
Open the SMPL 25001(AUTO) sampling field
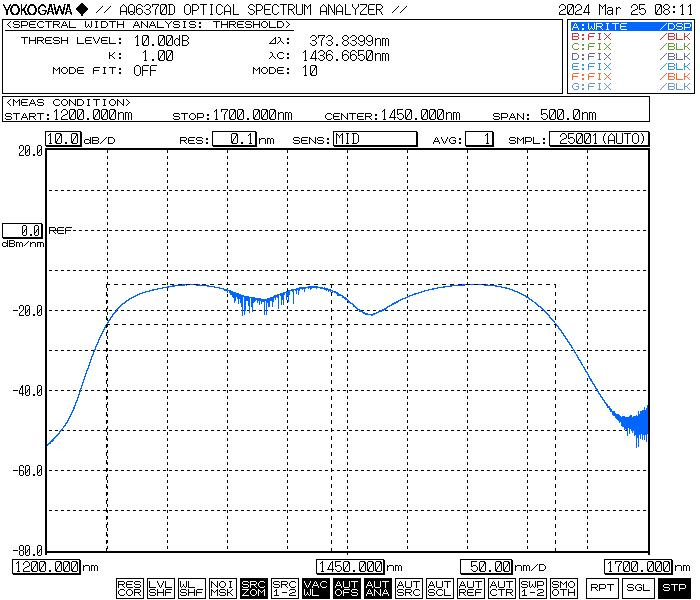(x=598, y=139)
